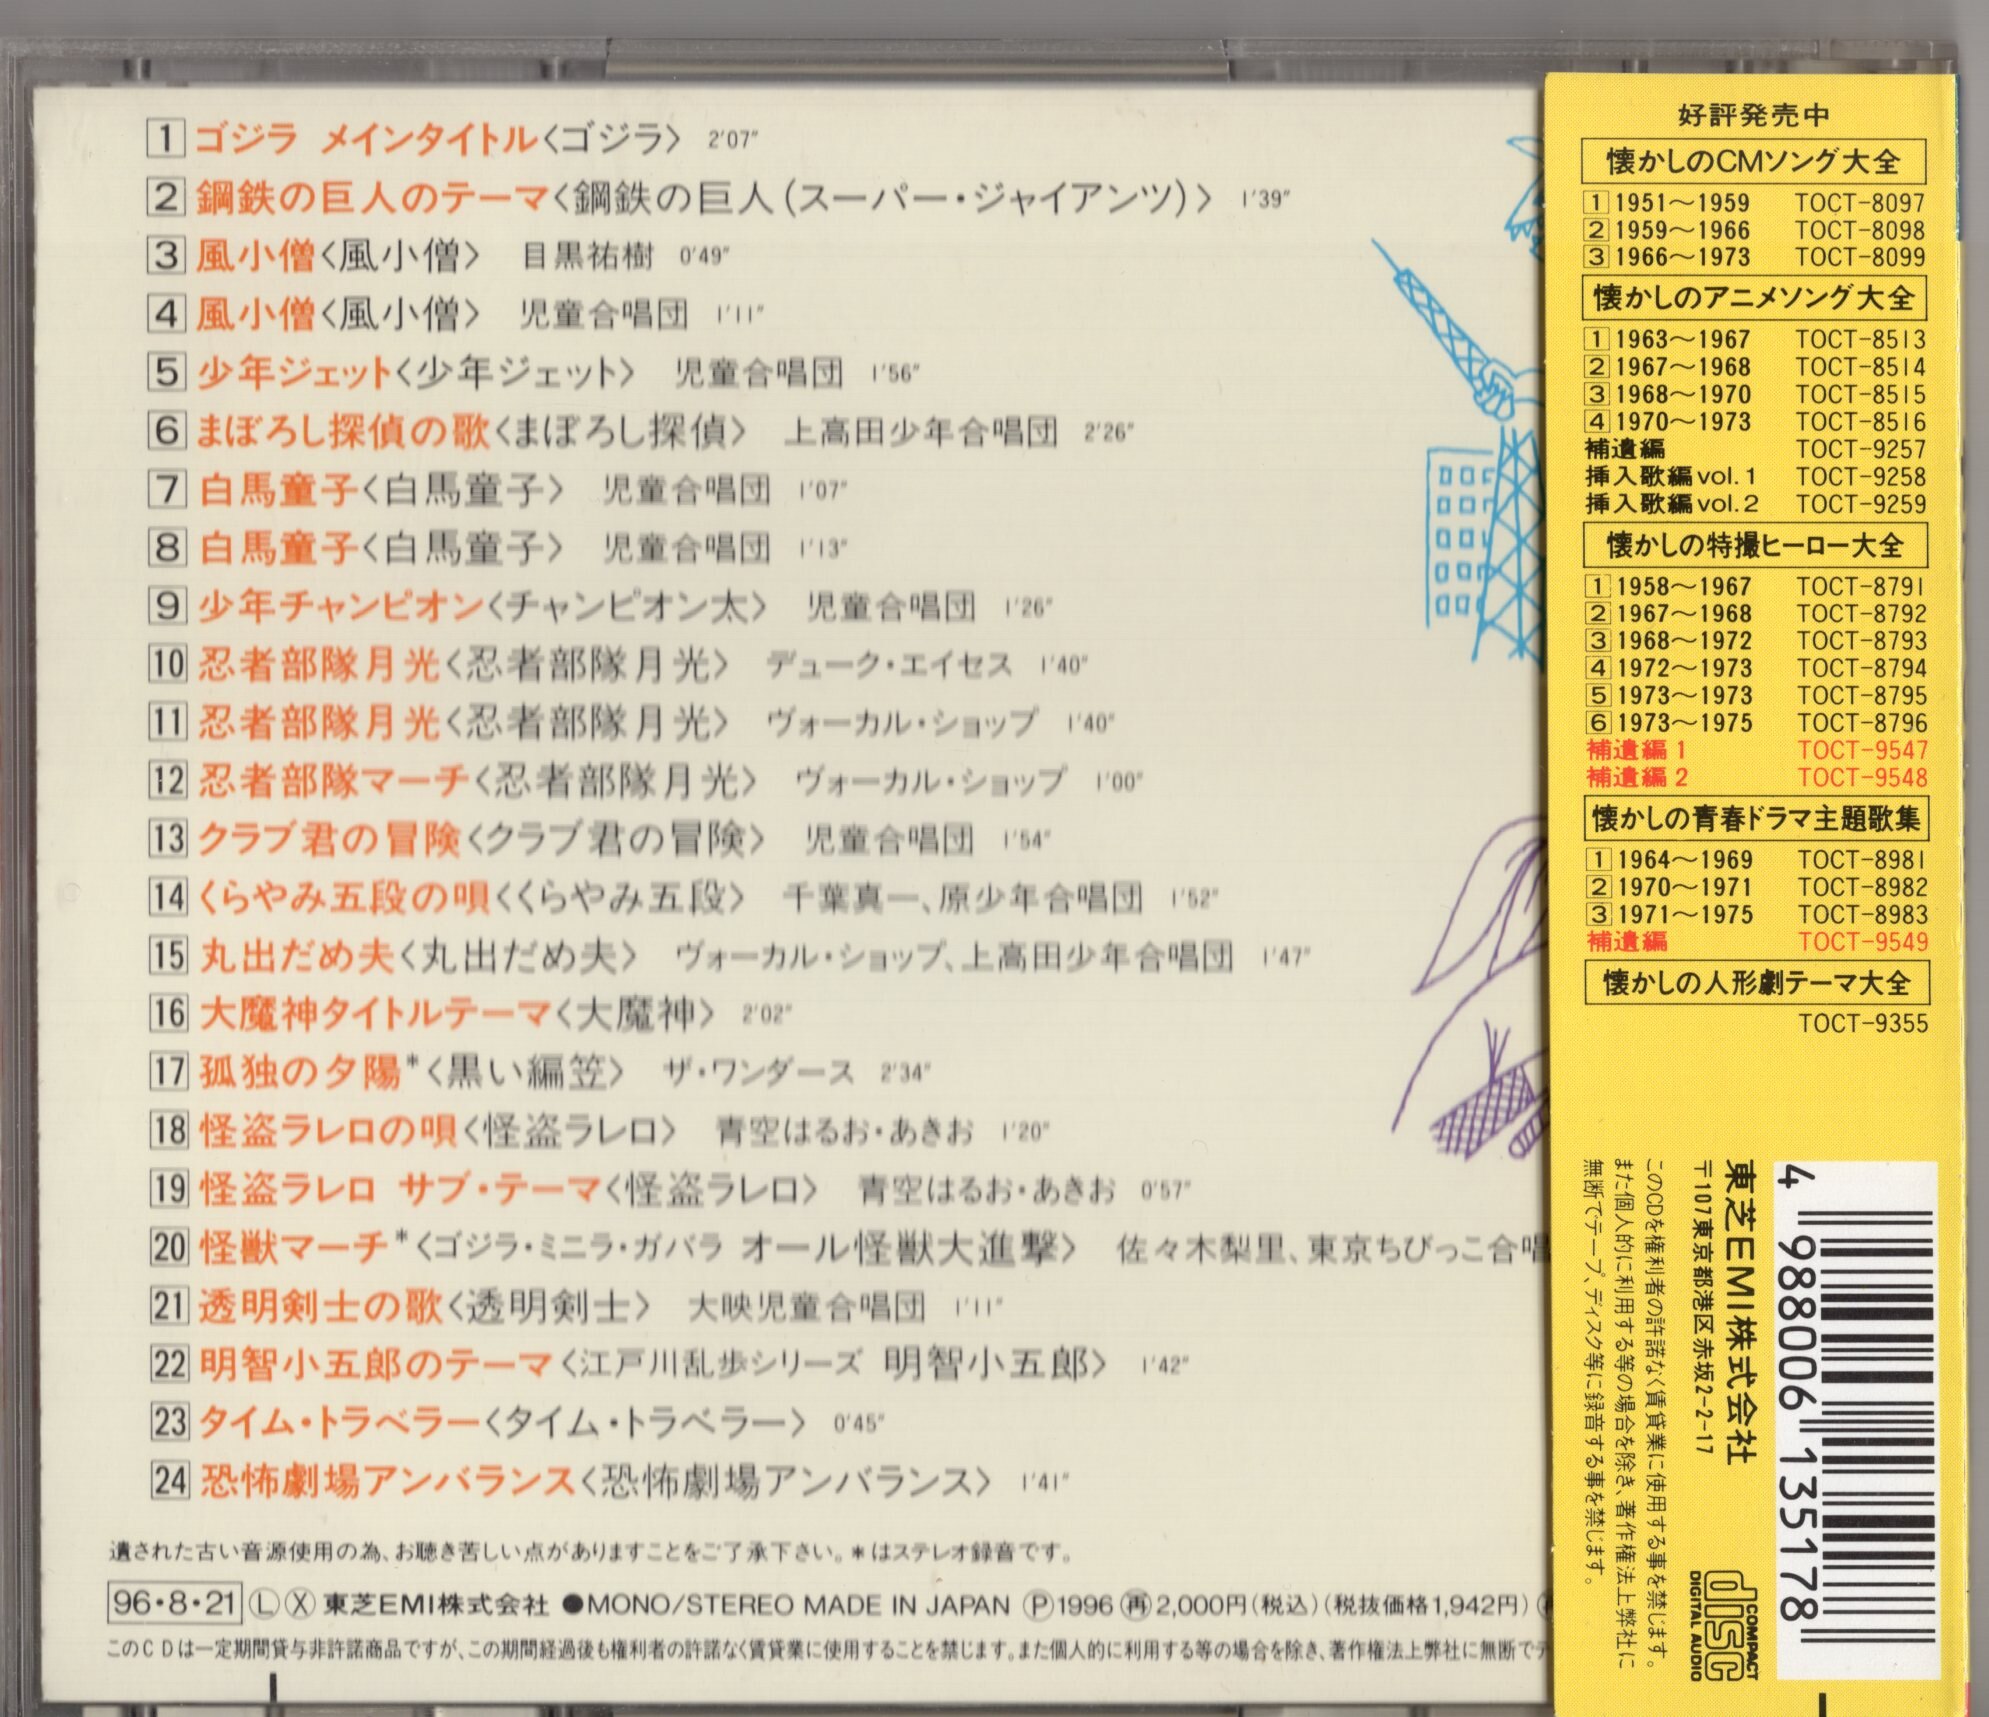Click 挿入歌編 vol.1 entry
The image size is (1989, 1717).
[1671, 477]
